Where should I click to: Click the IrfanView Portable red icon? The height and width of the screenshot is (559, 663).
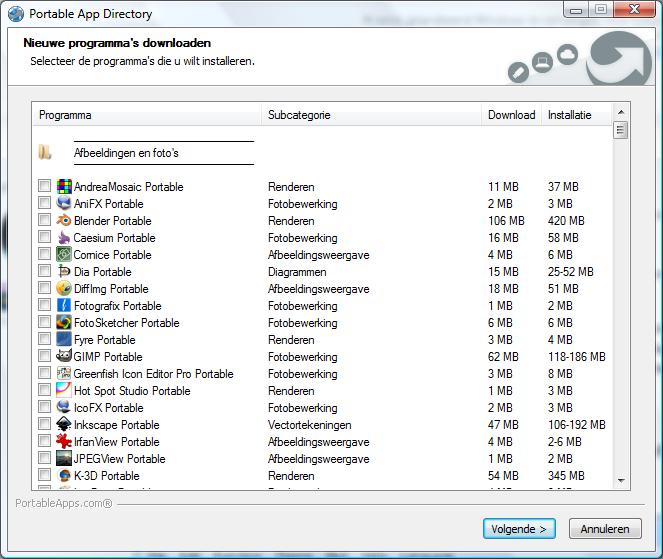tap(64, 441)
